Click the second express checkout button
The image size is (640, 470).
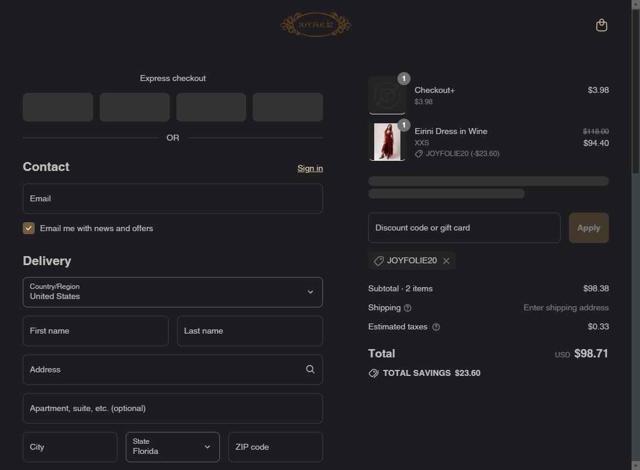(x=135, y=107)
